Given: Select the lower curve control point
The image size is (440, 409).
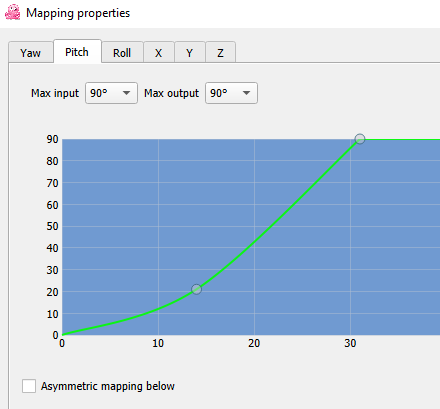Looking at the screenshot, I should [197, 289].
